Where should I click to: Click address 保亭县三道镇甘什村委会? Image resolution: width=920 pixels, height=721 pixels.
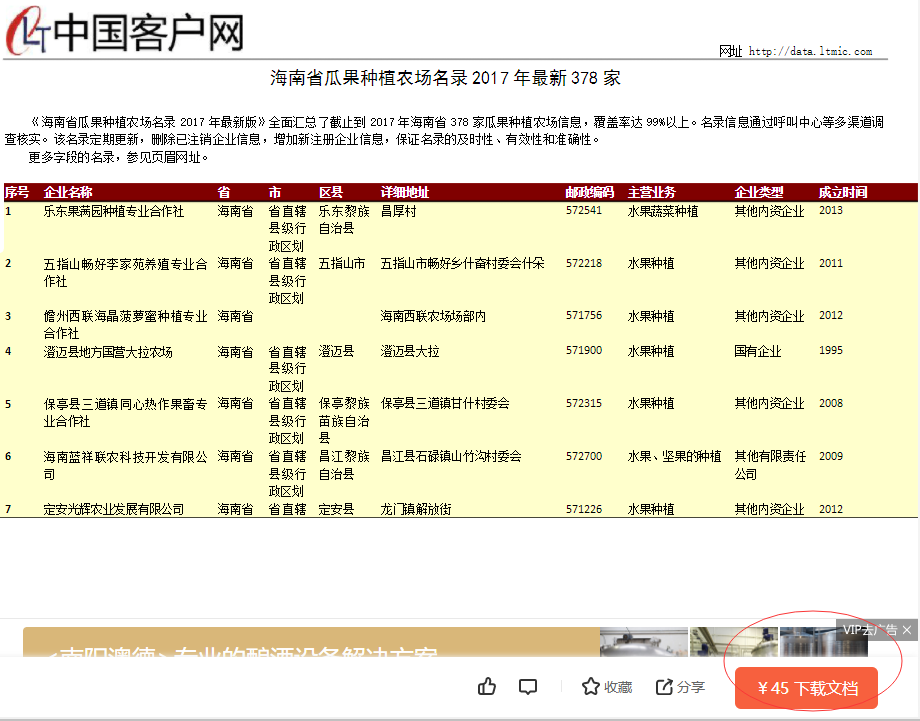445,404
